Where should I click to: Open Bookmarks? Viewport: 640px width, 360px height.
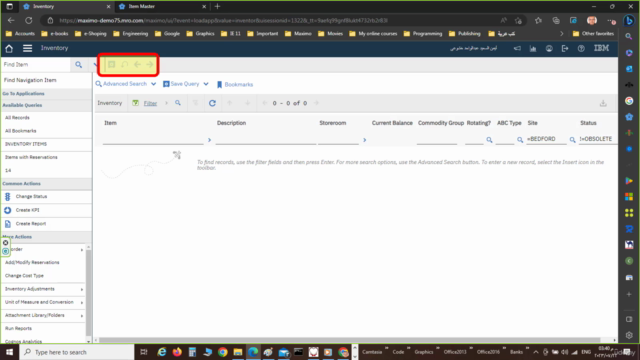click(235, 84)
